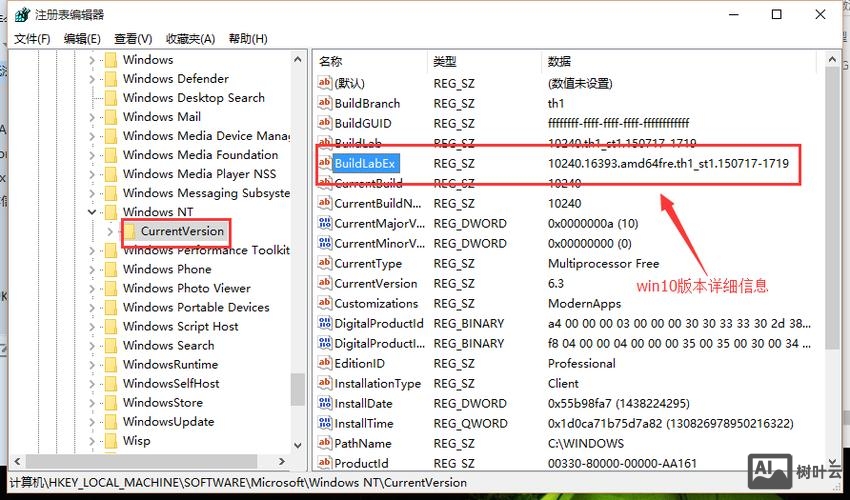This screenshot has width=850, height=500.
Task: Click the ProductId string value icon
Action: point(325,463)
